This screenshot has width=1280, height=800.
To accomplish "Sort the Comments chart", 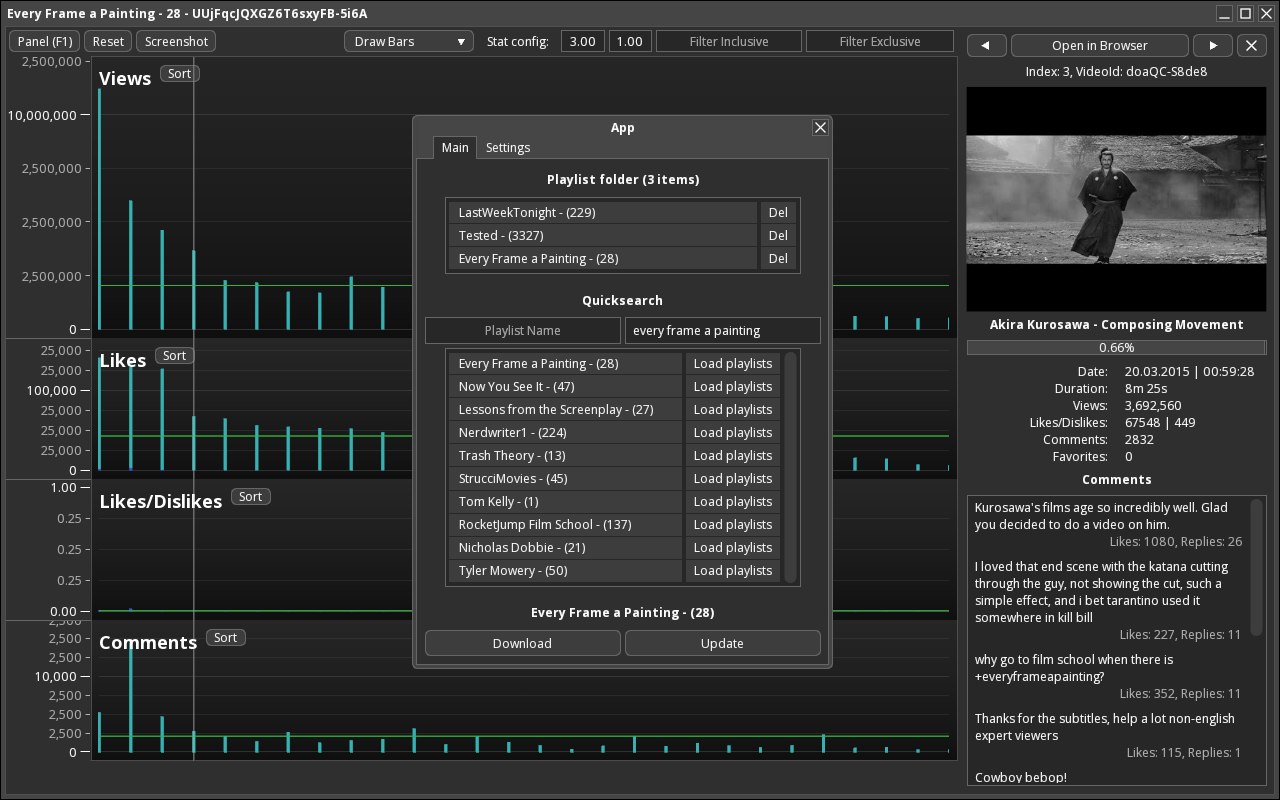I will (226, 638).
